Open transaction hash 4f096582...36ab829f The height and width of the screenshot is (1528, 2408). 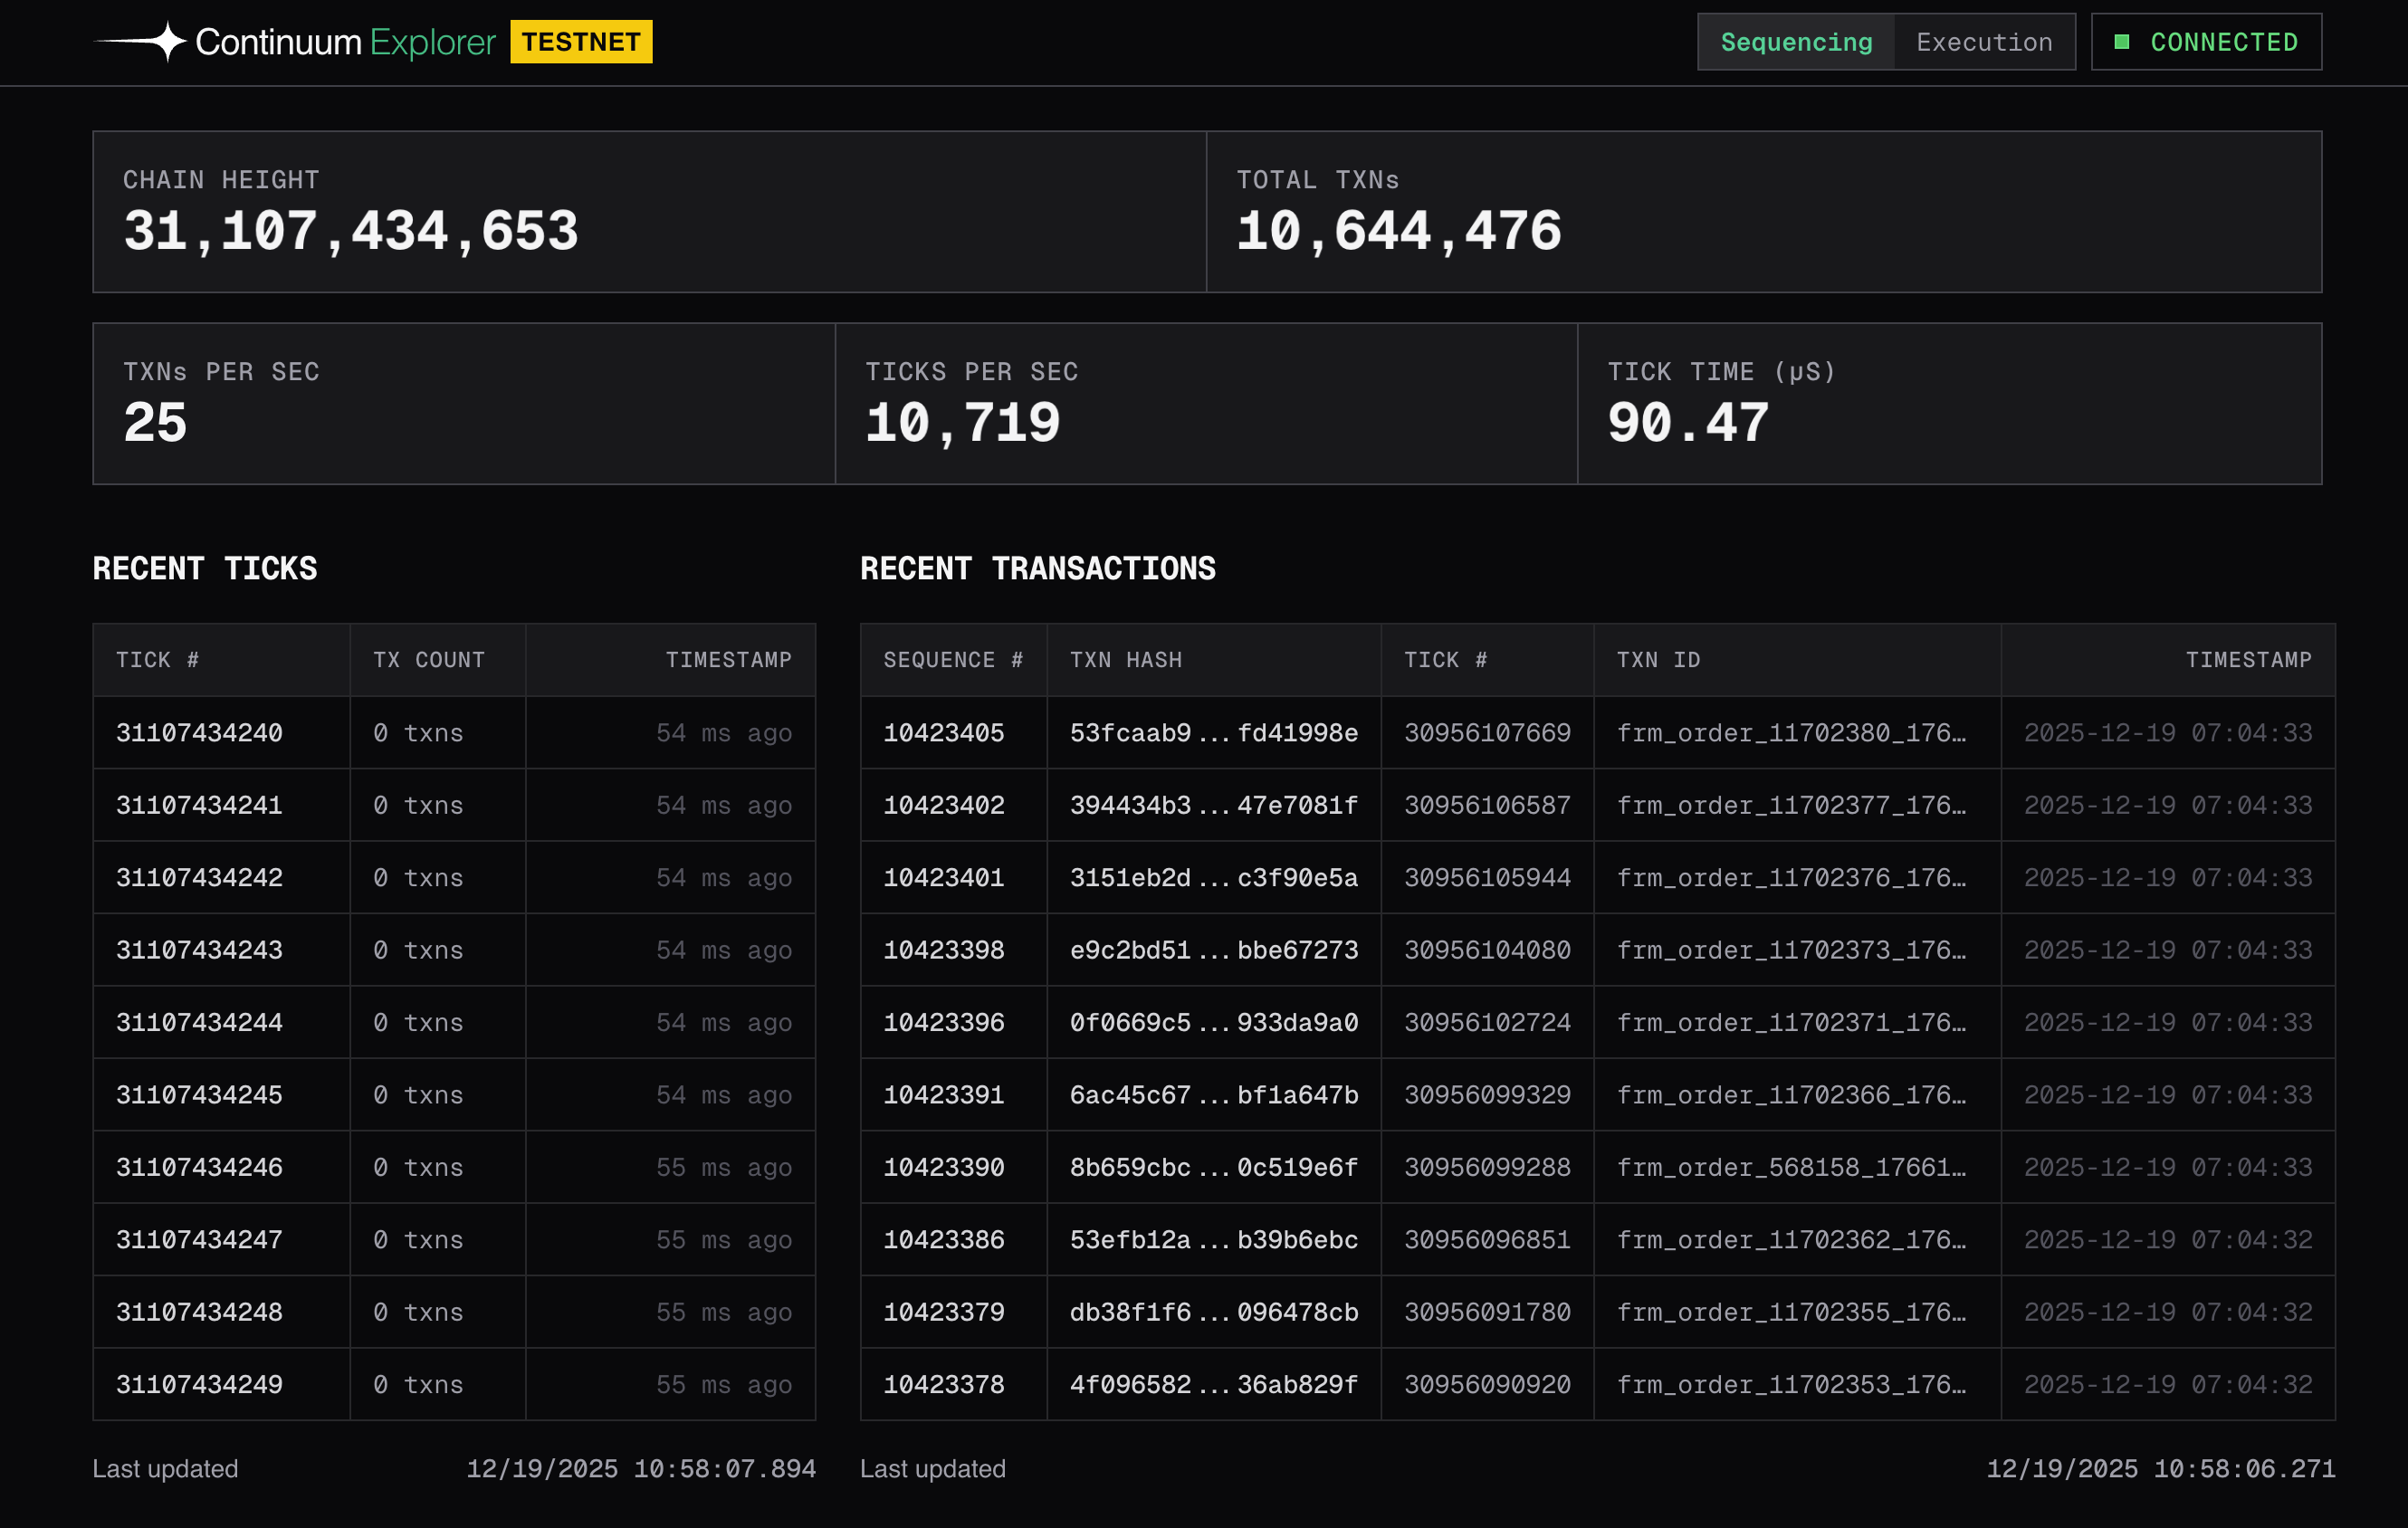[x=1213, y=1384]
